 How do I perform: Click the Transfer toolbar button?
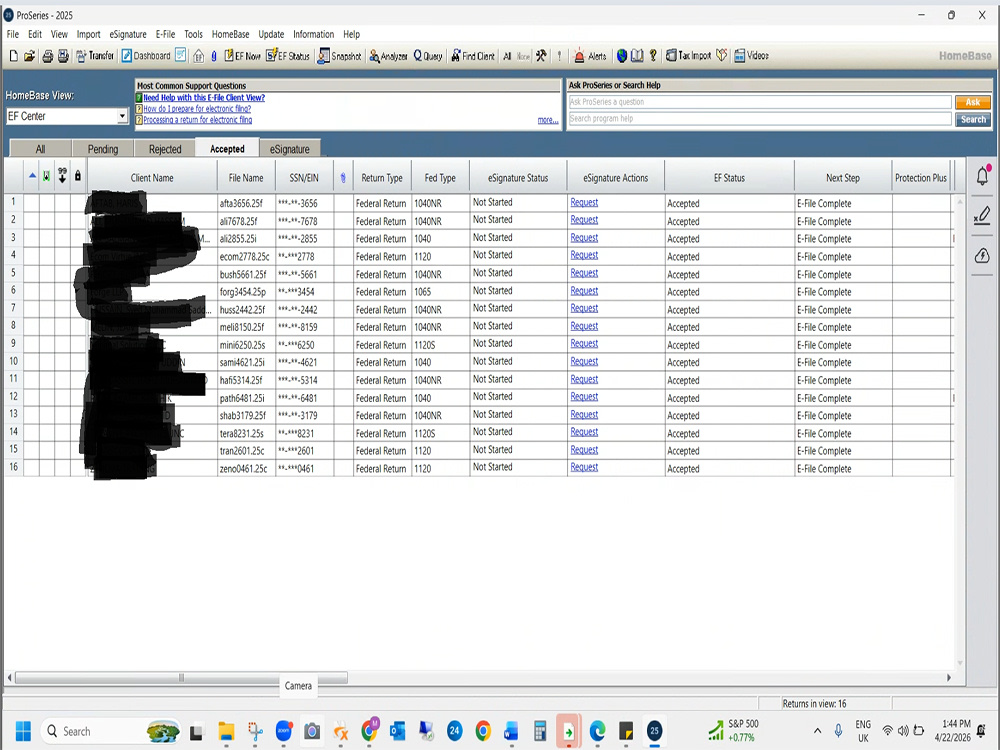pos(95,56)
